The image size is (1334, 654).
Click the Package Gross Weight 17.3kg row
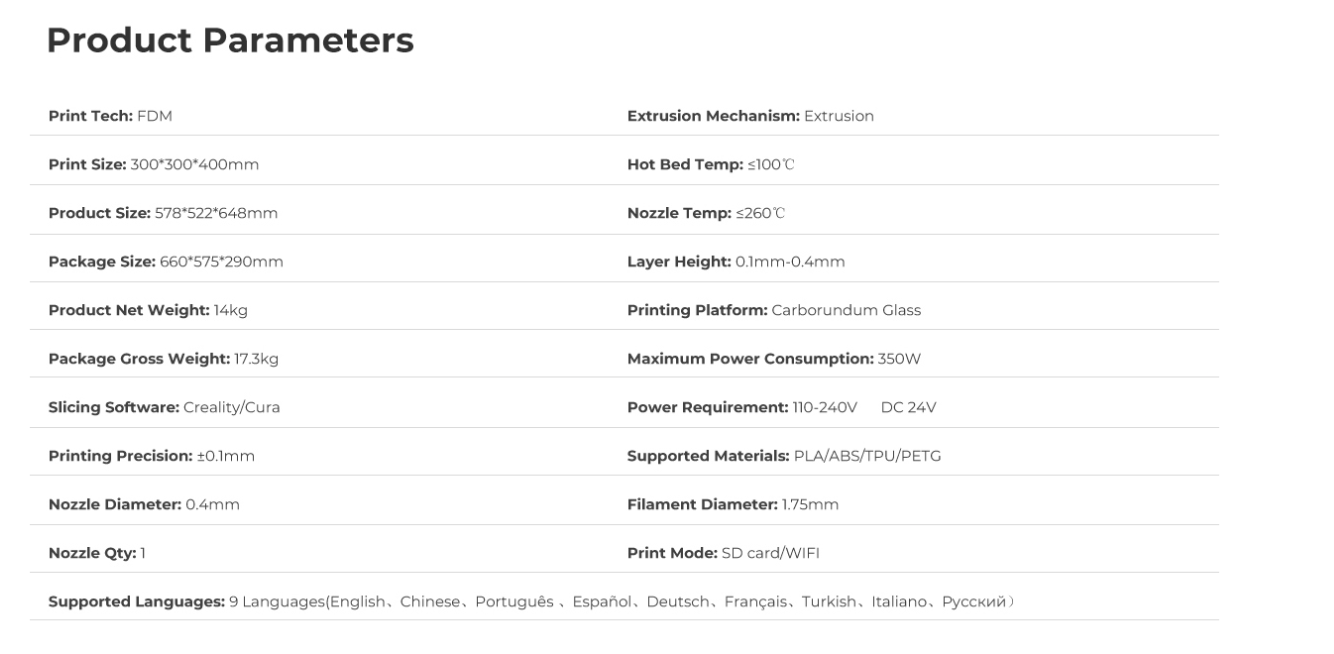[x=163, y=359]
